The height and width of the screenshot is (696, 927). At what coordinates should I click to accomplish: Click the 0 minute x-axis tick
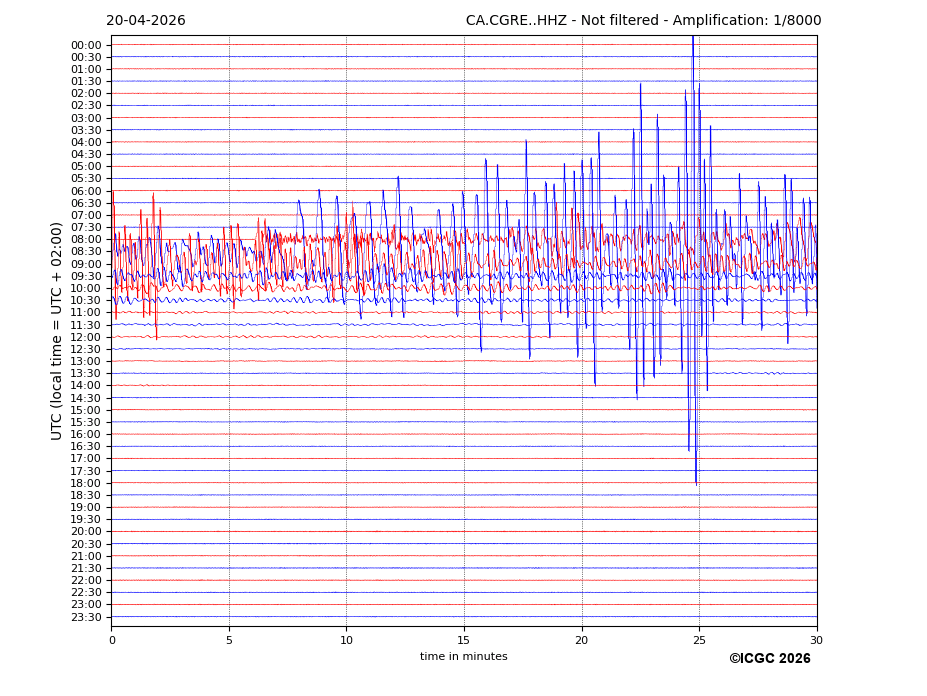pos(112,640)
